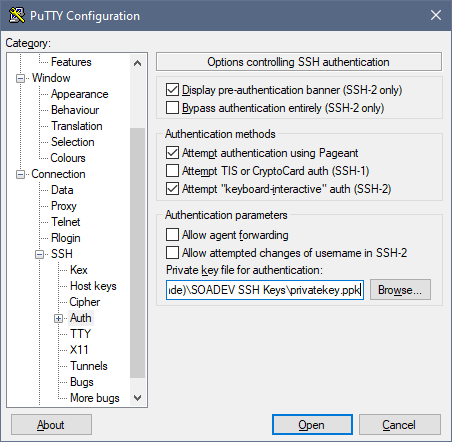Enable Bypass authentication entirely checkbox

pos(172,108)
